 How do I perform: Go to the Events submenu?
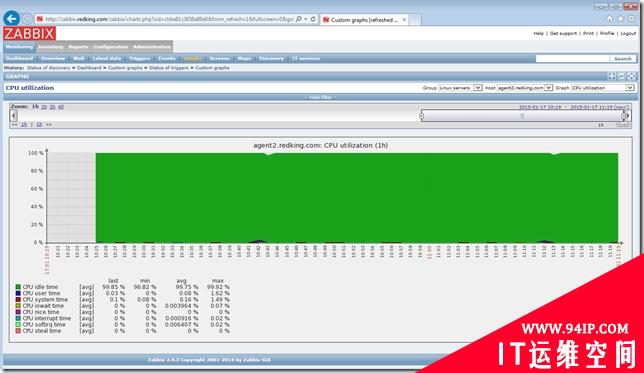[x=167, y=59]
